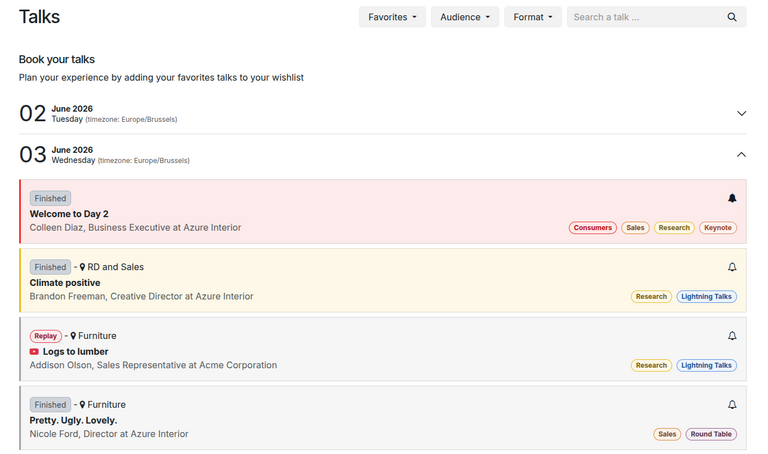Open the Audience filter dropdown
Viewport: 768px width, 454px height.
[465, 17]
